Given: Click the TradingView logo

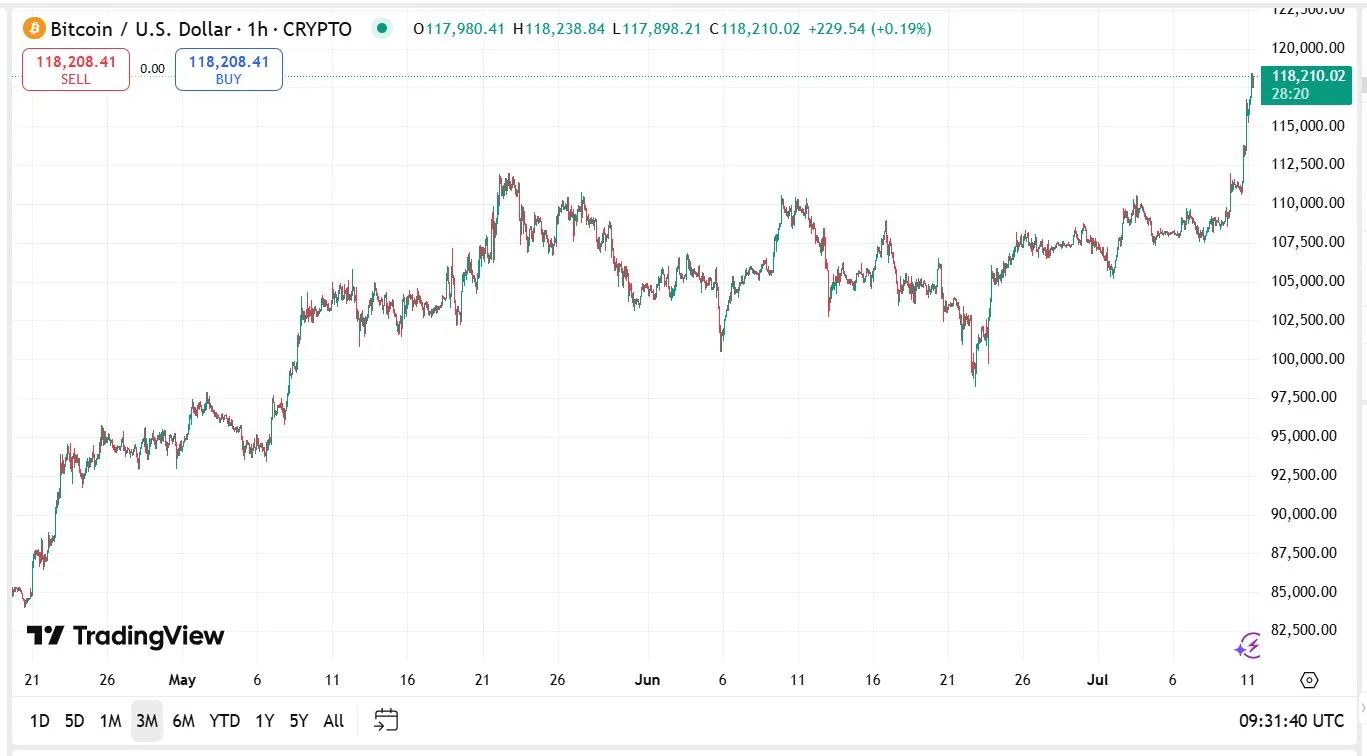Looking at the screenshot, I should (x=125, y=636).
